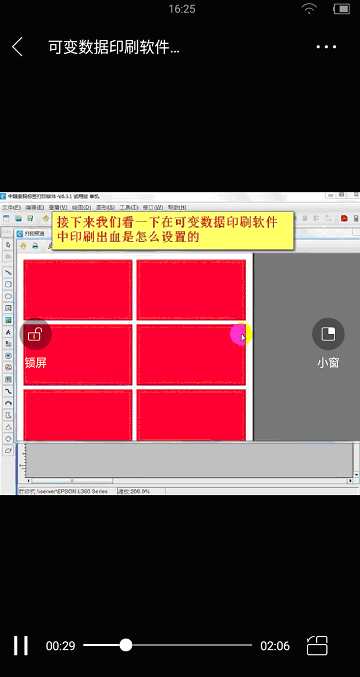
Task: Select the Table grid tool
Action: point(8,379)
